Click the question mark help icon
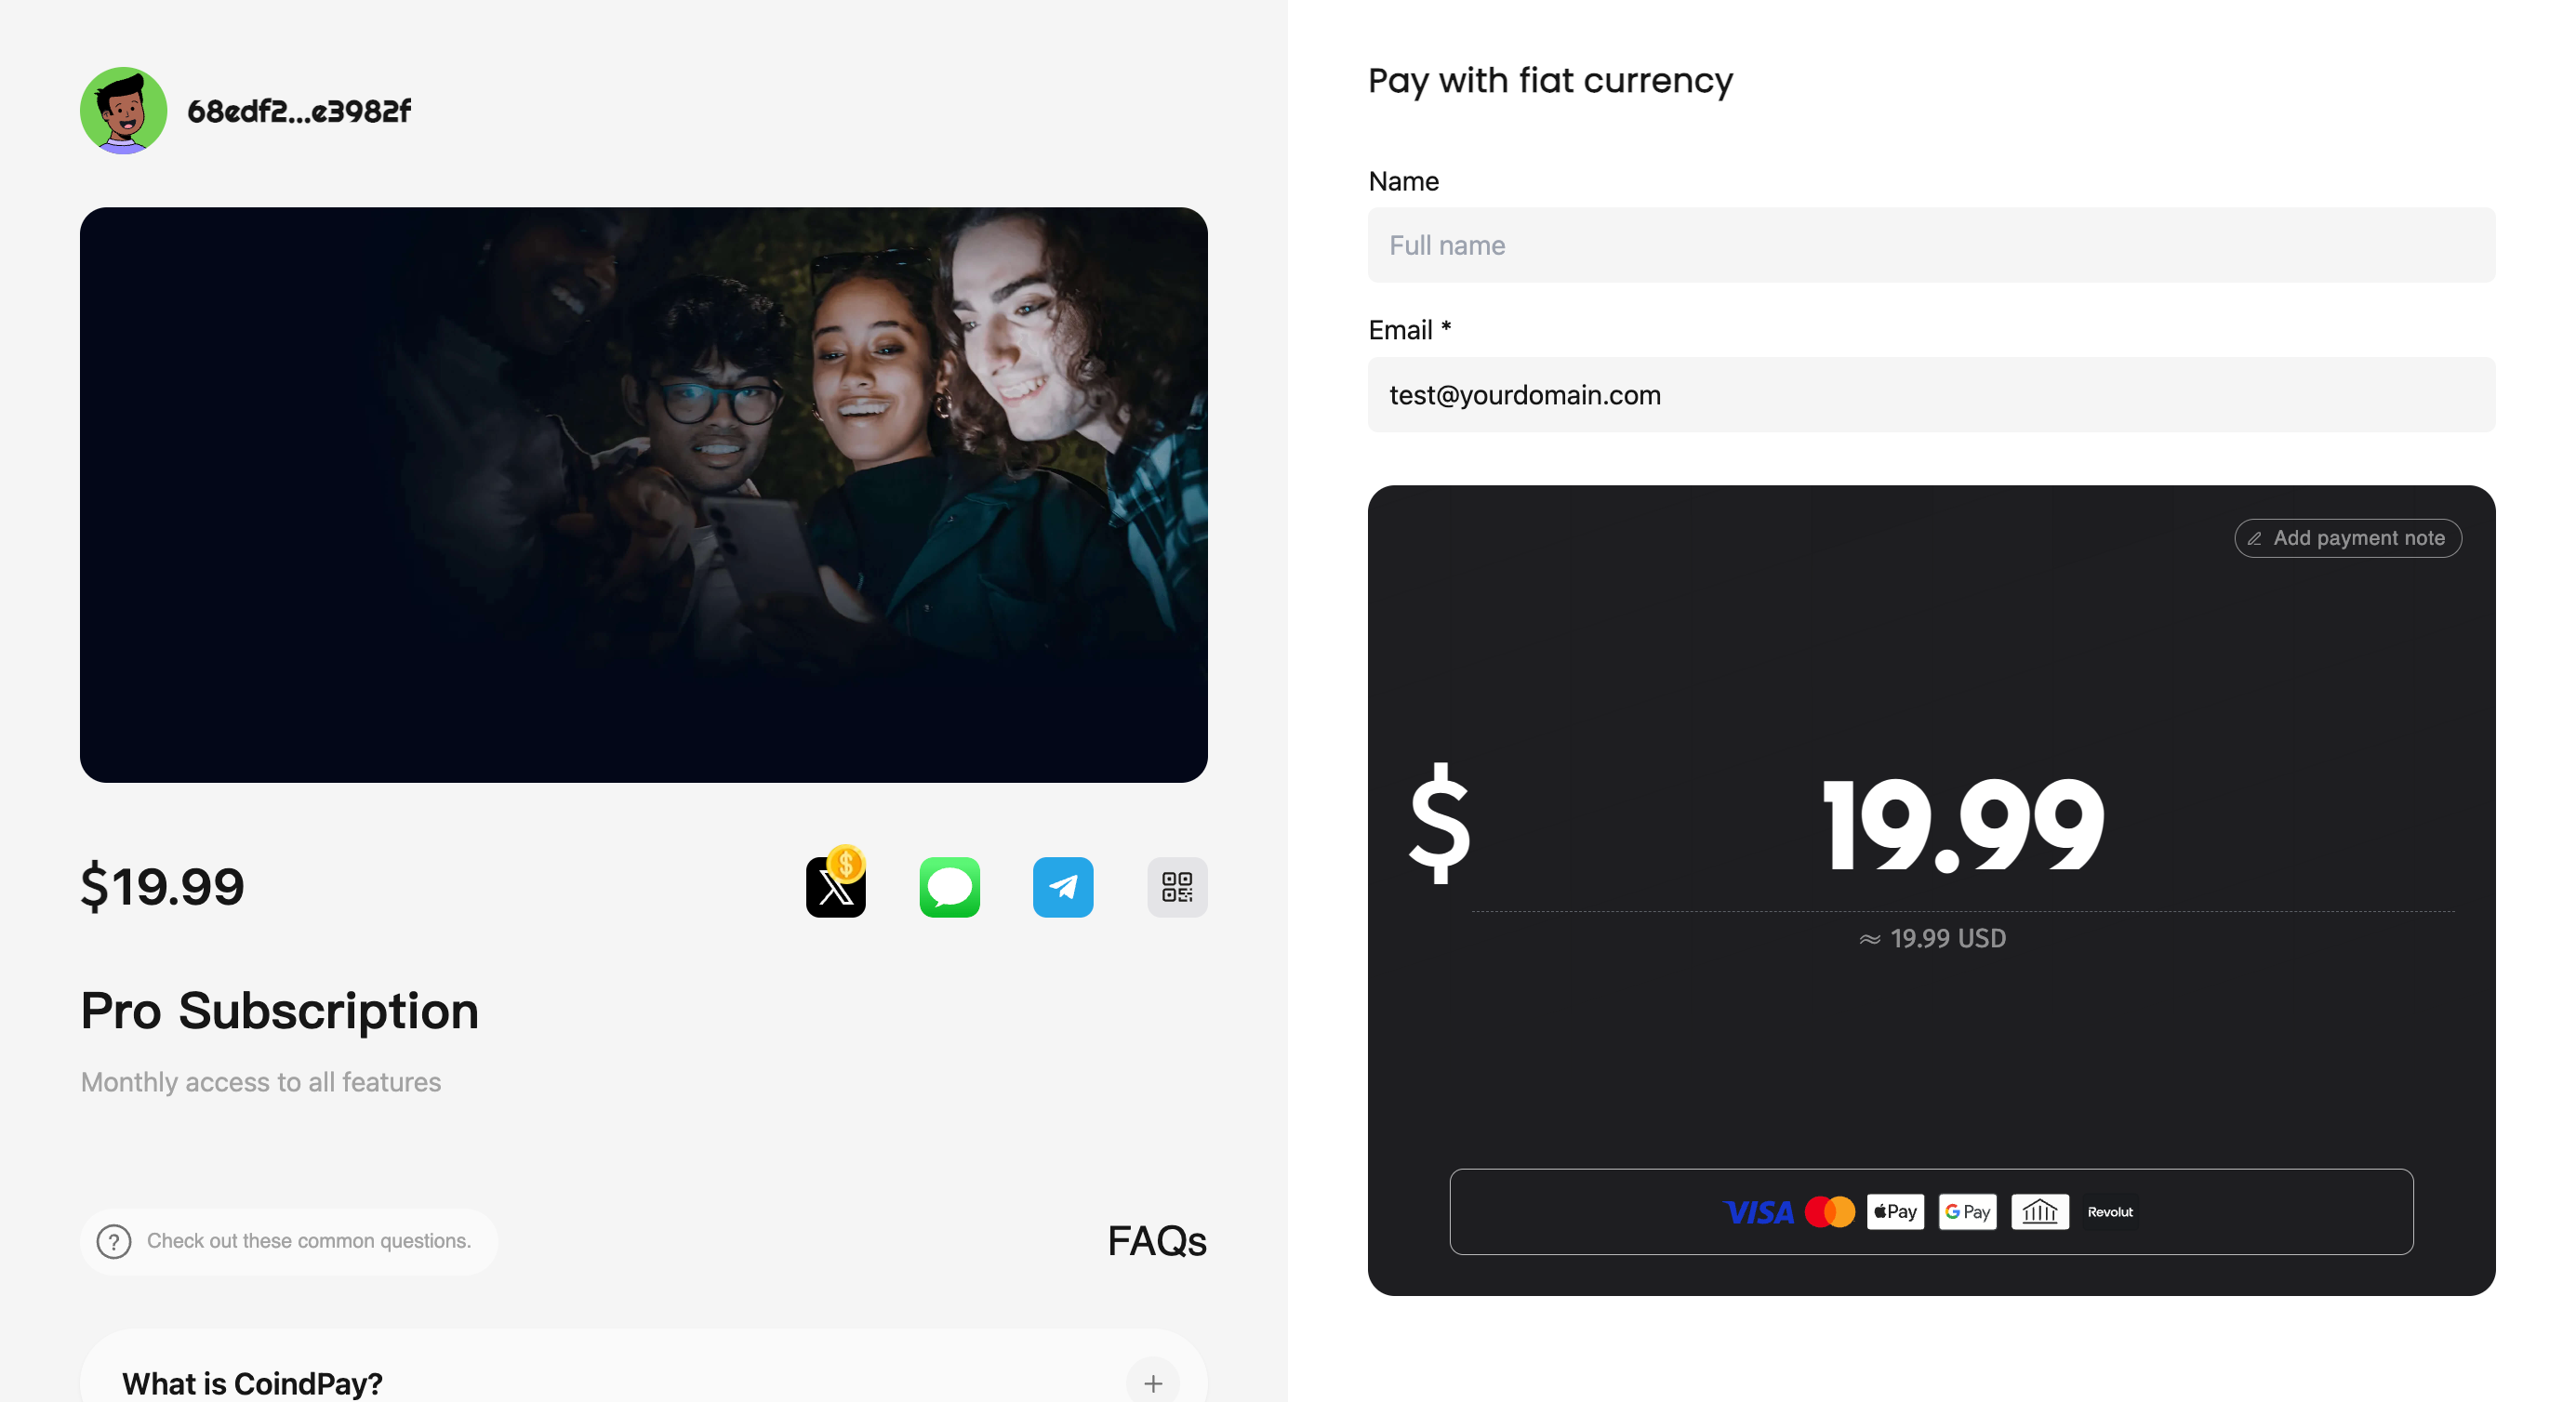This screenshot has width=2576, height=1402. (x=114, y=1241)
